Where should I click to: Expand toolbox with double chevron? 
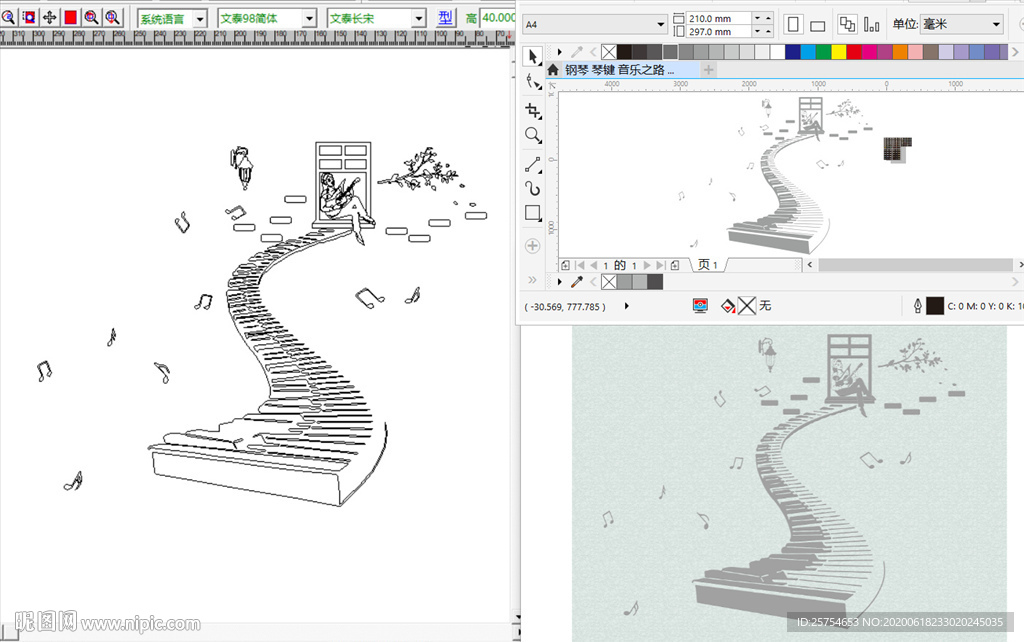coord(532,280)
